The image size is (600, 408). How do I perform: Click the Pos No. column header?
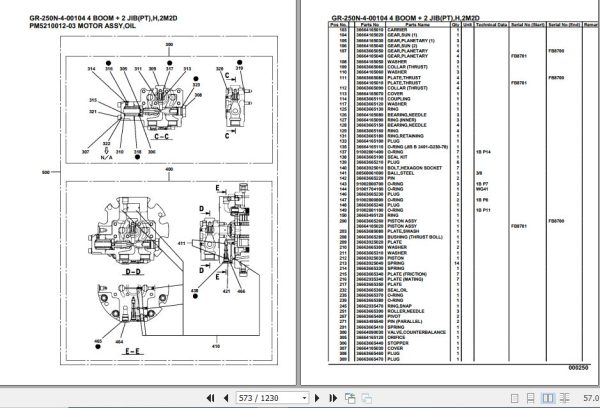[x=338, y=25]
